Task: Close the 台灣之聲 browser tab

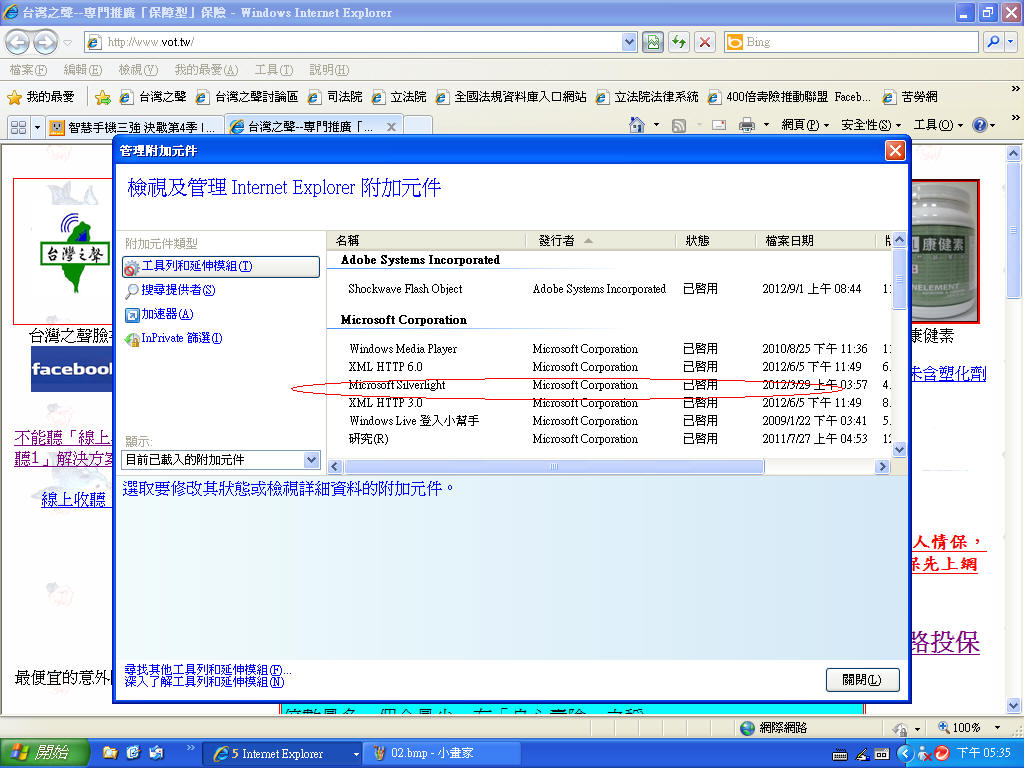Action: click(x=391, y=127)
